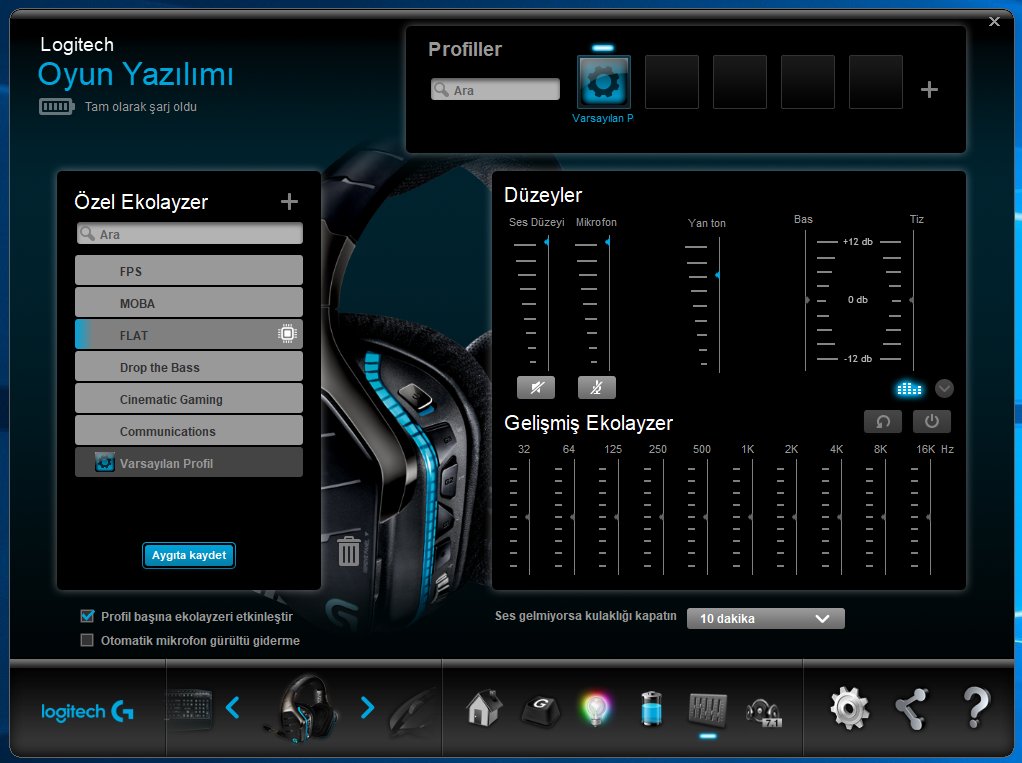Viewport: 1022px width, 763px height.
Task: Toggle the advanced equalizer view icon
Action: 909,389
